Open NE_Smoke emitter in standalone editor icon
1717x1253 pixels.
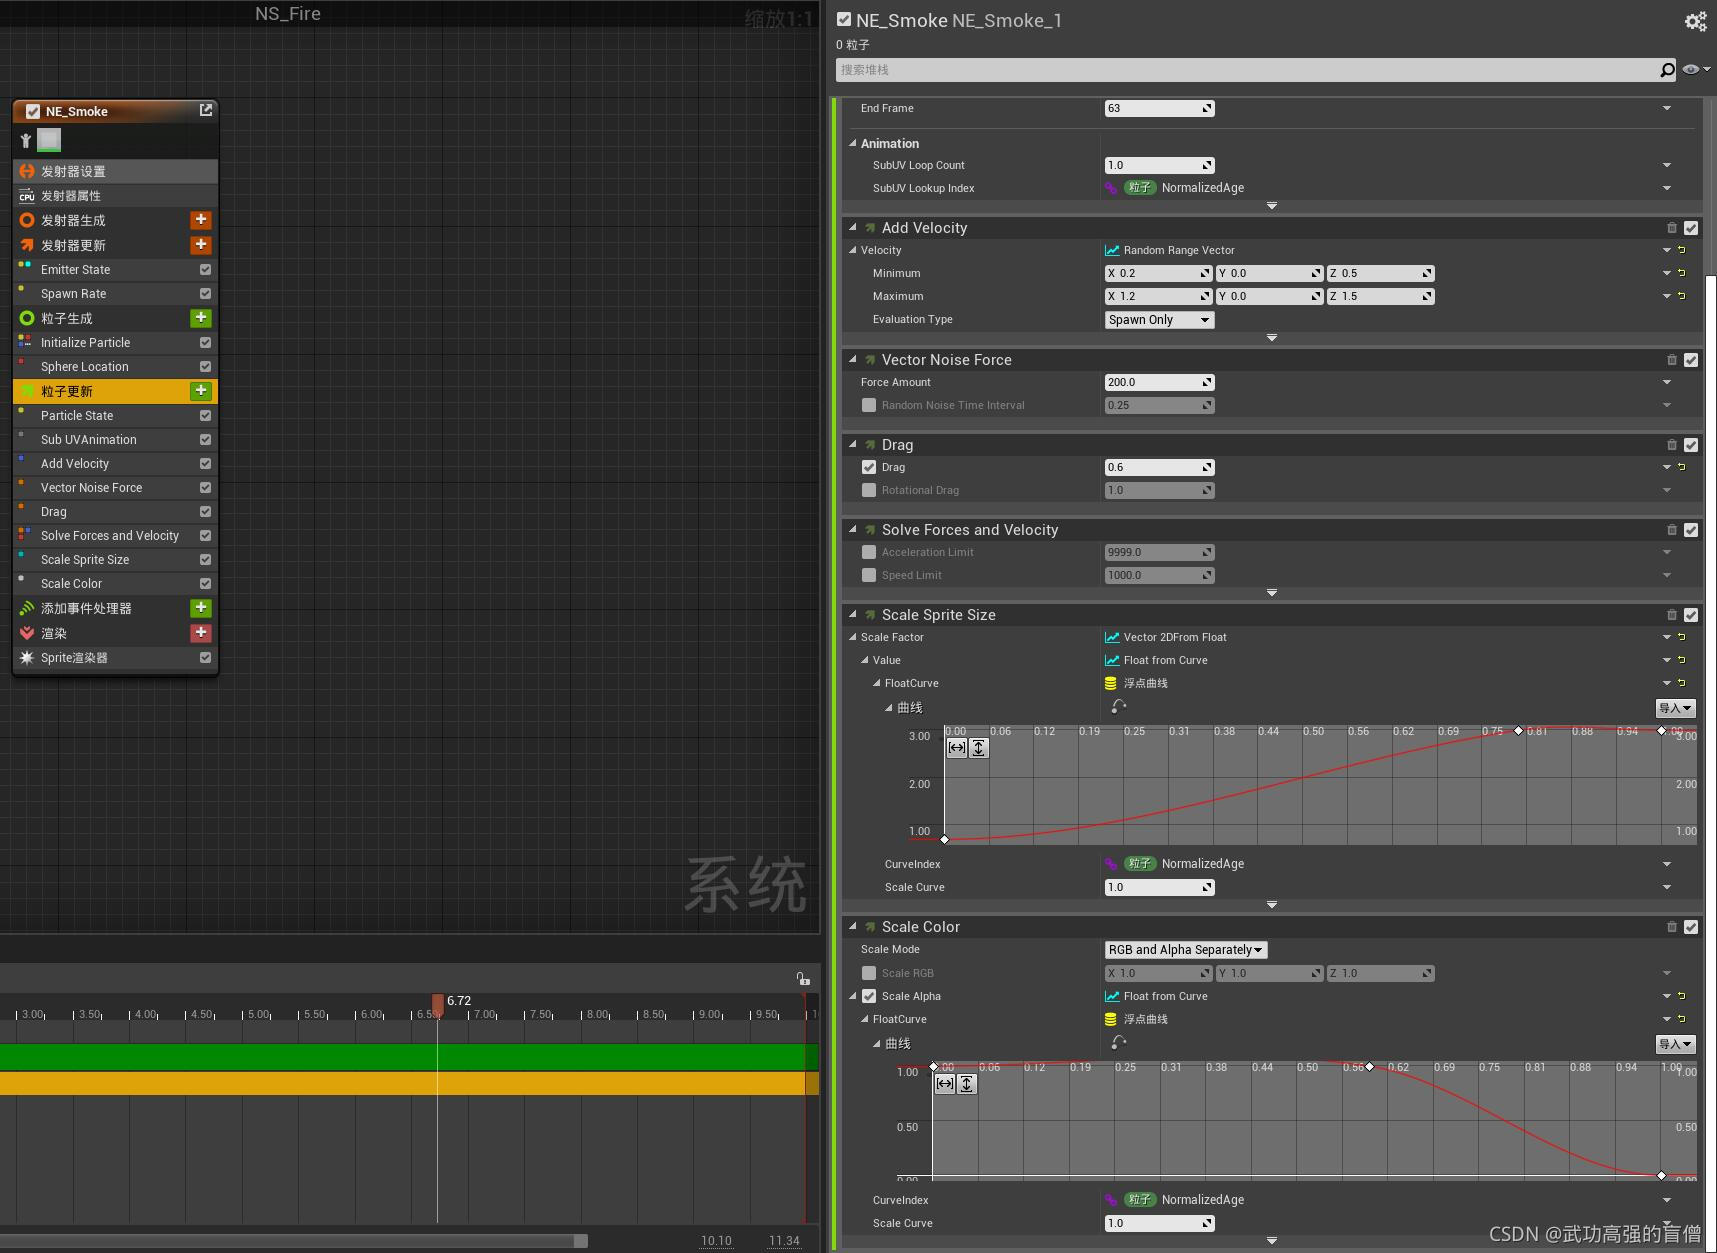[206, 110]
